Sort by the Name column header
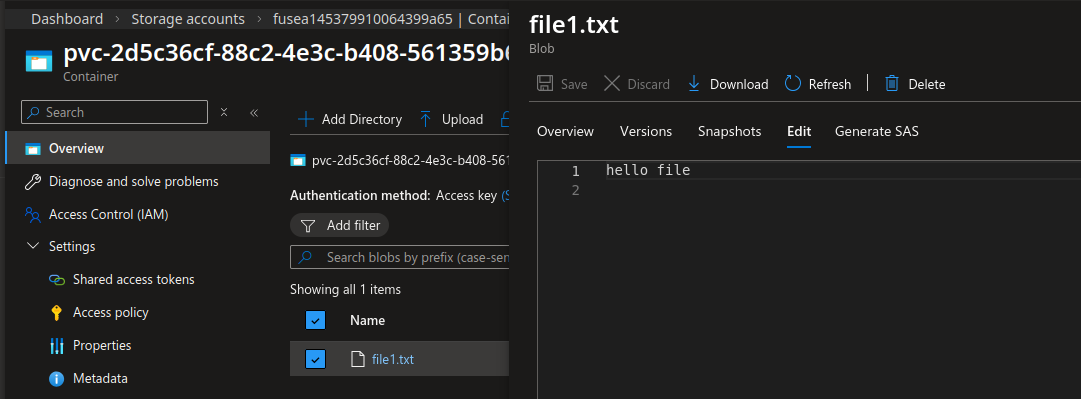This screenshot has width=1081, height=399. tap(367, 320)
